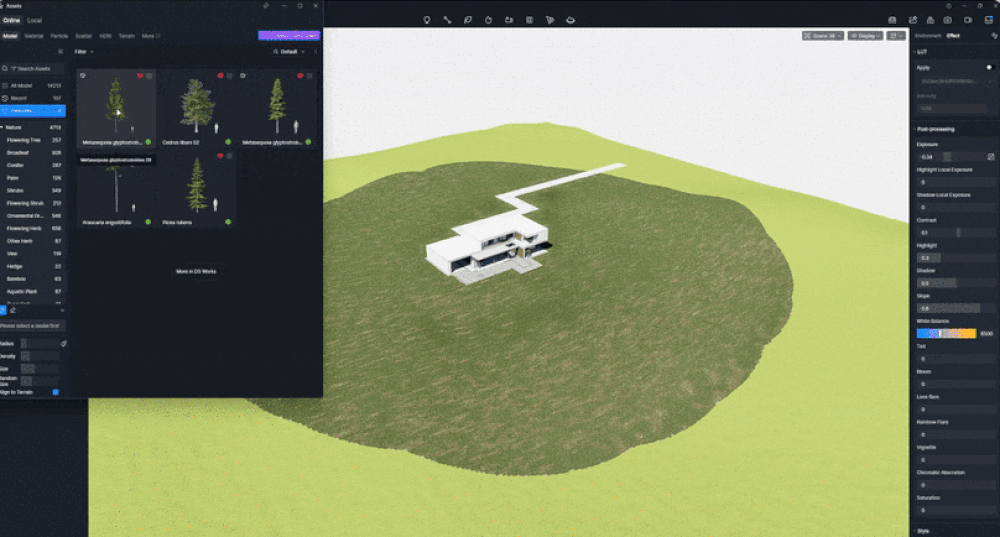
Task: Toggle the Align to Terrain checkbox
Action: 55,392
